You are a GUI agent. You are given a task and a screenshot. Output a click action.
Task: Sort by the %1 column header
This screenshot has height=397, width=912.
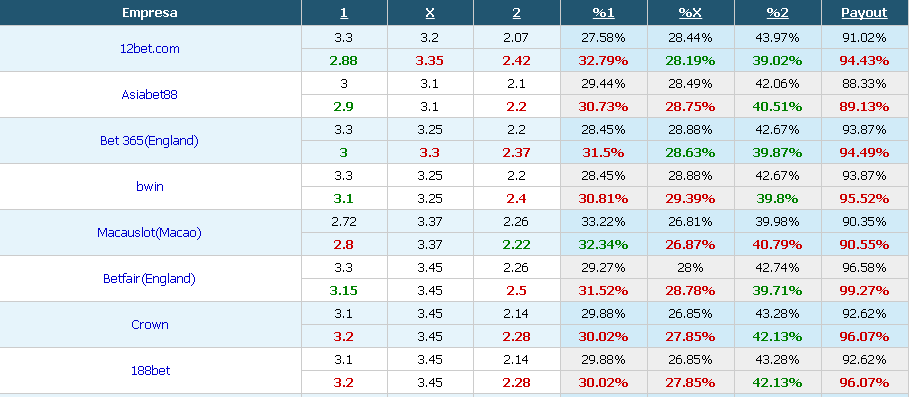point(603,13)
